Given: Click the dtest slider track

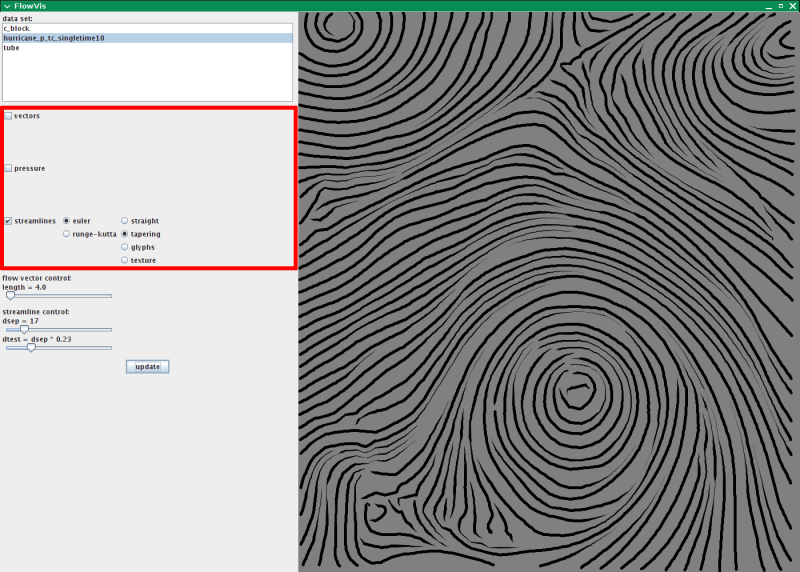Looking at the screenshot, I should 58,348.
